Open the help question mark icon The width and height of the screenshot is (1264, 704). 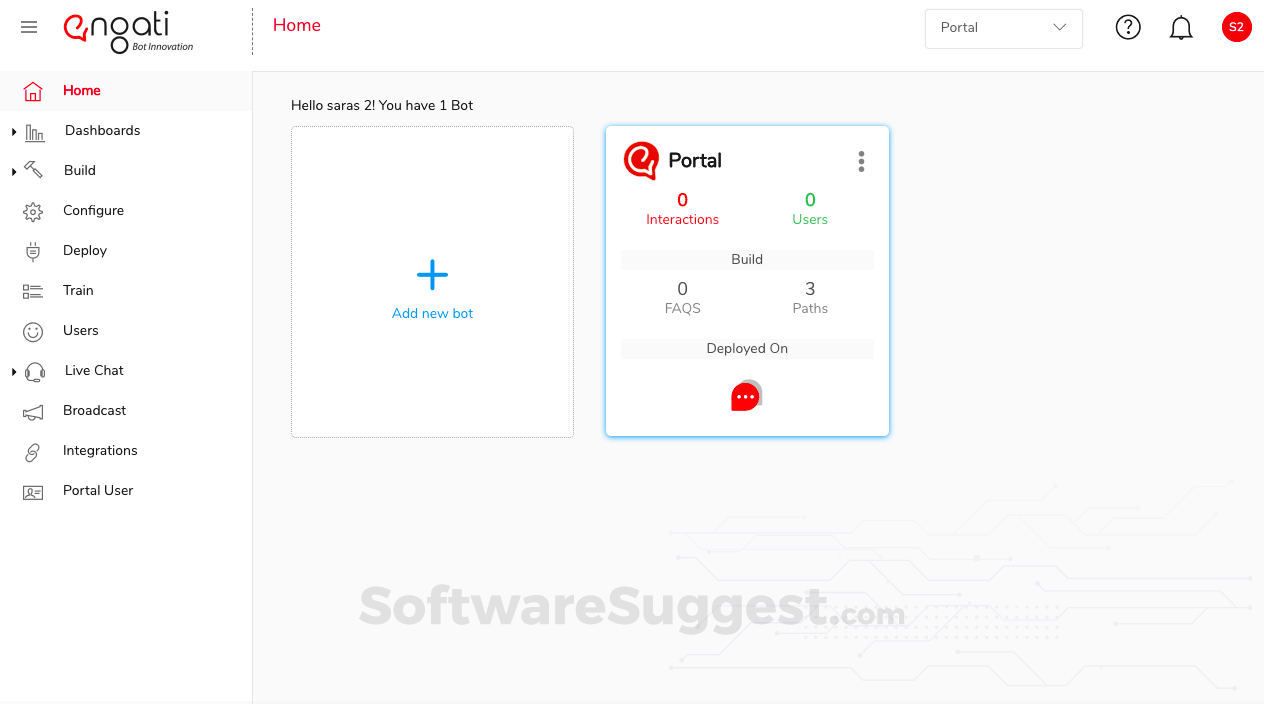point(1128,27)
